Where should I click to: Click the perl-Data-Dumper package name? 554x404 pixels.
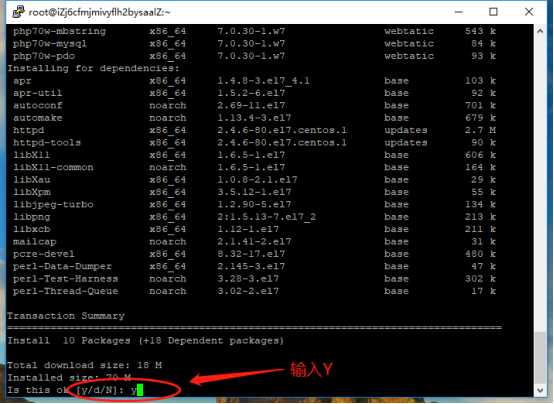pos(63,267)
